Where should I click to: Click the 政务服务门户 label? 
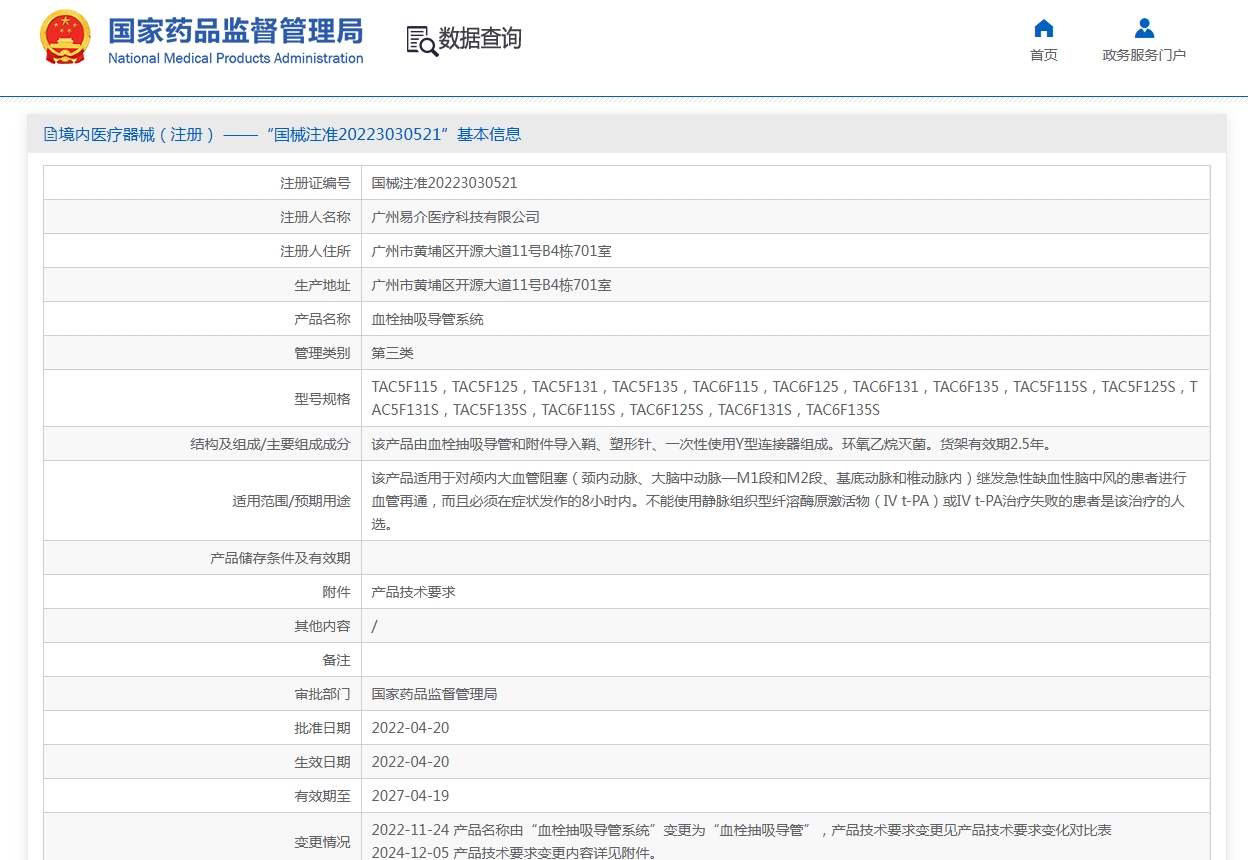click(1144, 55)
